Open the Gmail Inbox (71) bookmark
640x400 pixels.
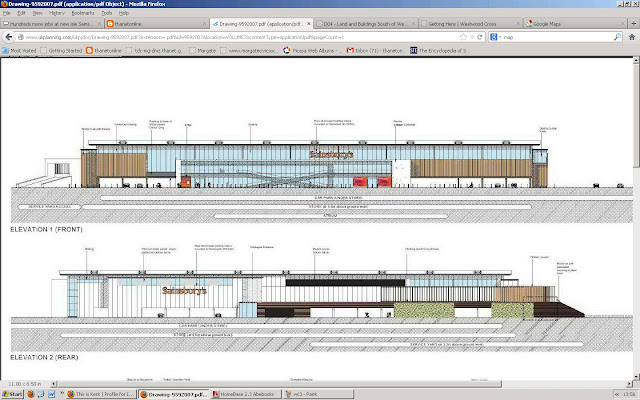click(x=376, y=50)
